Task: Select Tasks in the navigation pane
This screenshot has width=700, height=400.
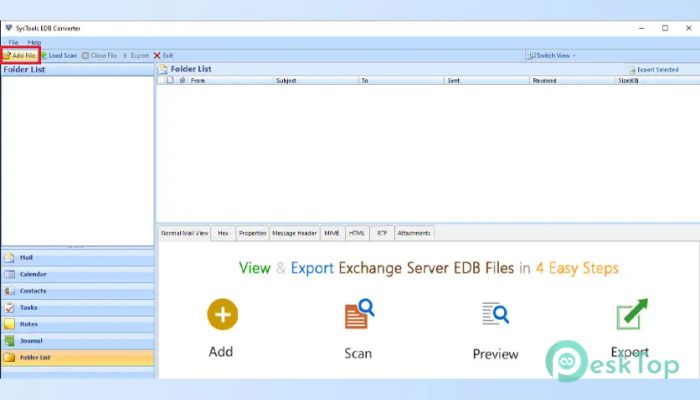Action: tap(78, 308)
